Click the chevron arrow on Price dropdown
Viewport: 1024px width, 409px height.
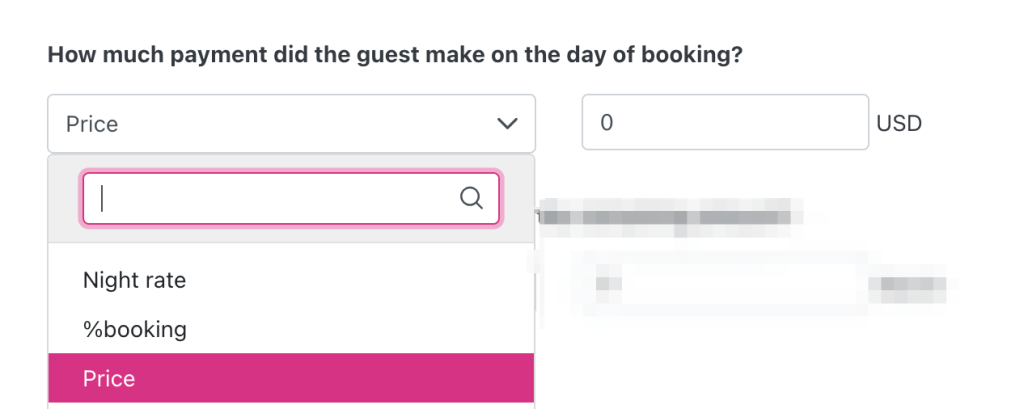pyautogui.click(x=508, y=124)
